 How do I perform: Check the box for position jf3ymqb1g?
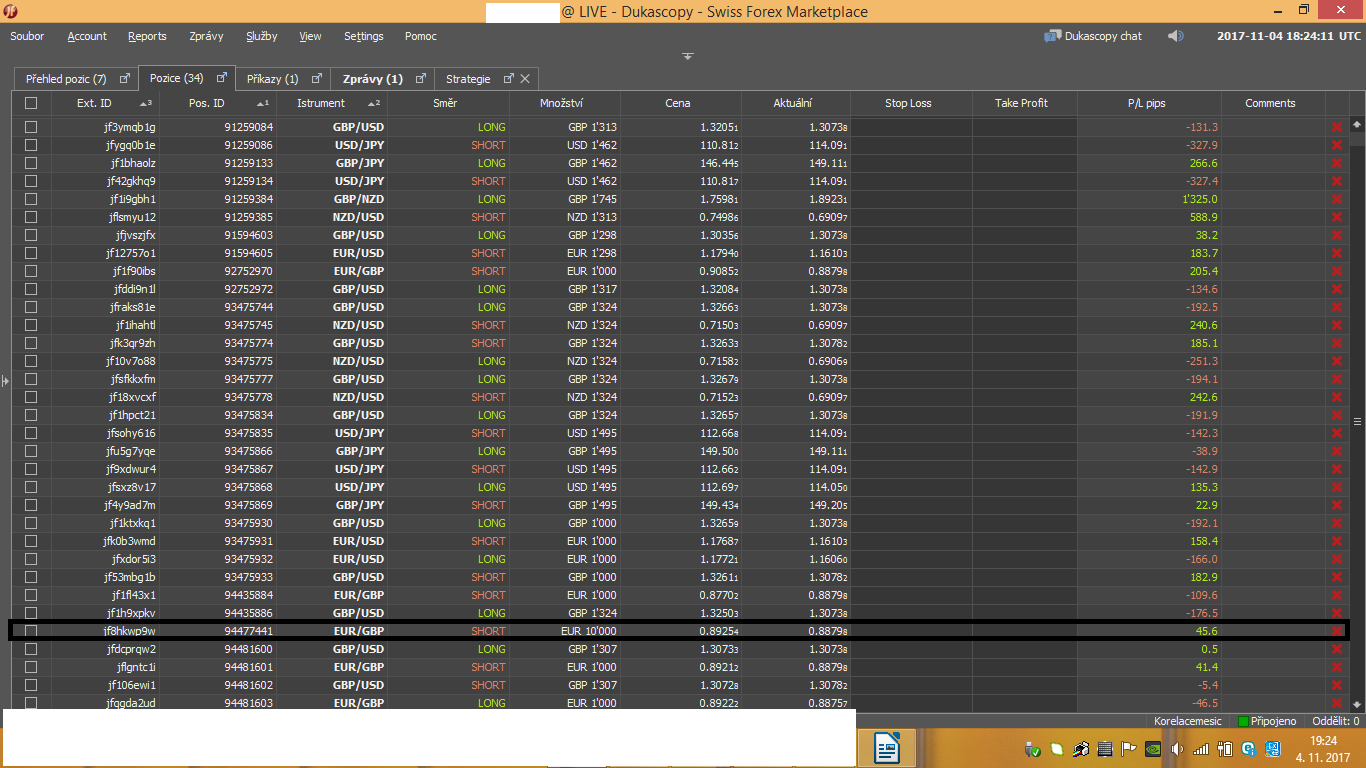(x=31, y=127)
